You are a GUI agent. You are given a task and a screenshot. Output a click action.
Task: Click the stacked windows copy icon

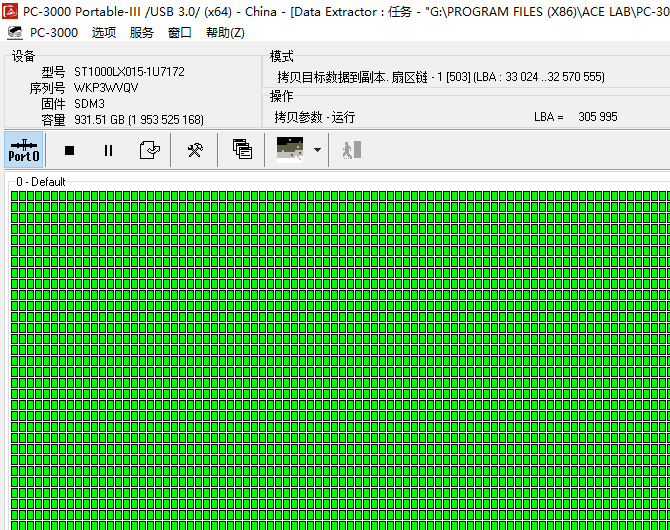click(x=242, y=149)
